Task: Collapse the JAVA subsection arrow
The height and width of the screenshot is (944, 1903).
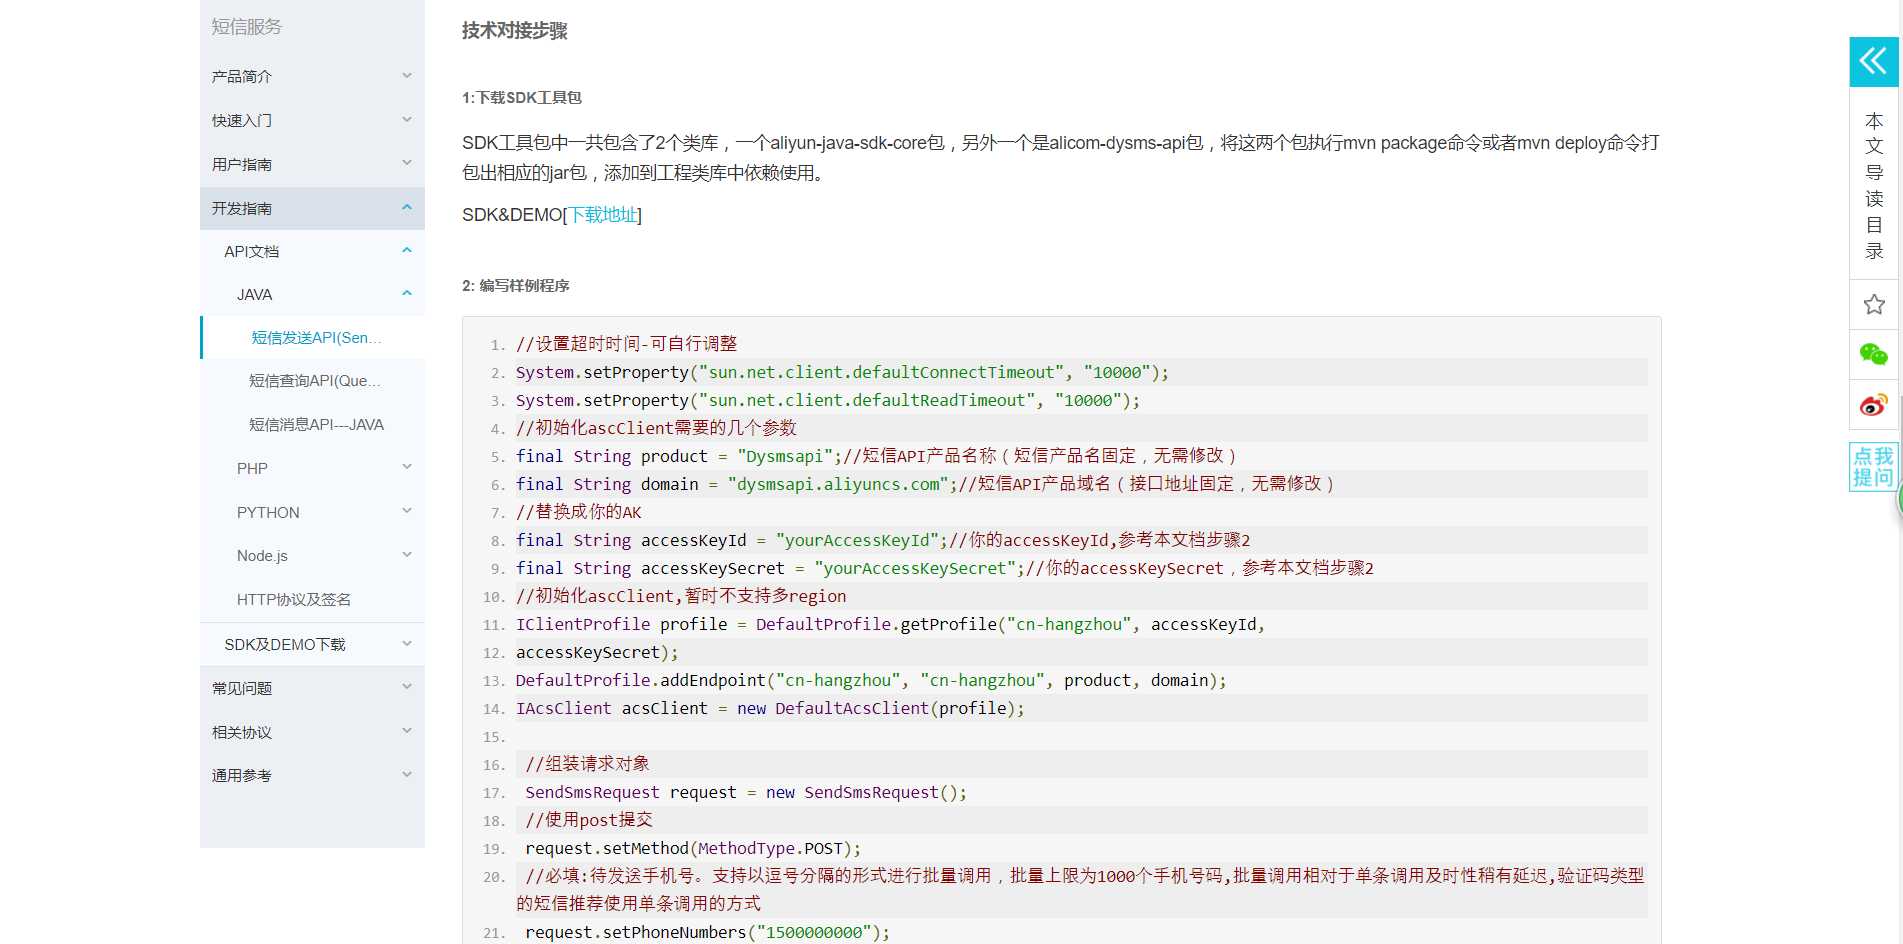Action: point(407,294)
